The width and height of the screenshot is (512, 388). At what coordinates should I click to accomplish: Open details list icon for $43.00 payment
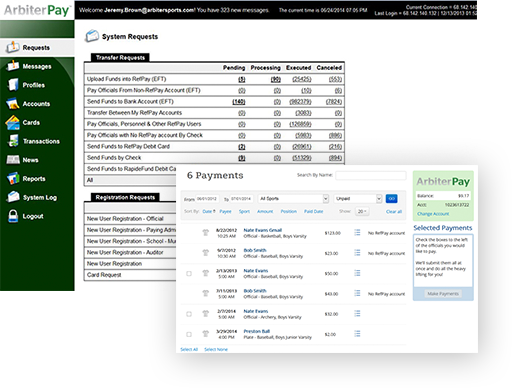click(x=357, y=293)
